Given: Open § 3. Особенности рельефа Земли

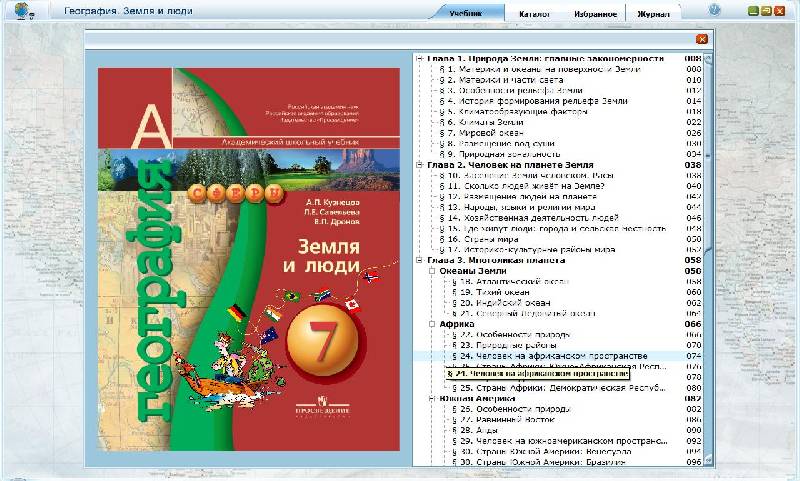Looking at the screenshot, I should [511, 90].
